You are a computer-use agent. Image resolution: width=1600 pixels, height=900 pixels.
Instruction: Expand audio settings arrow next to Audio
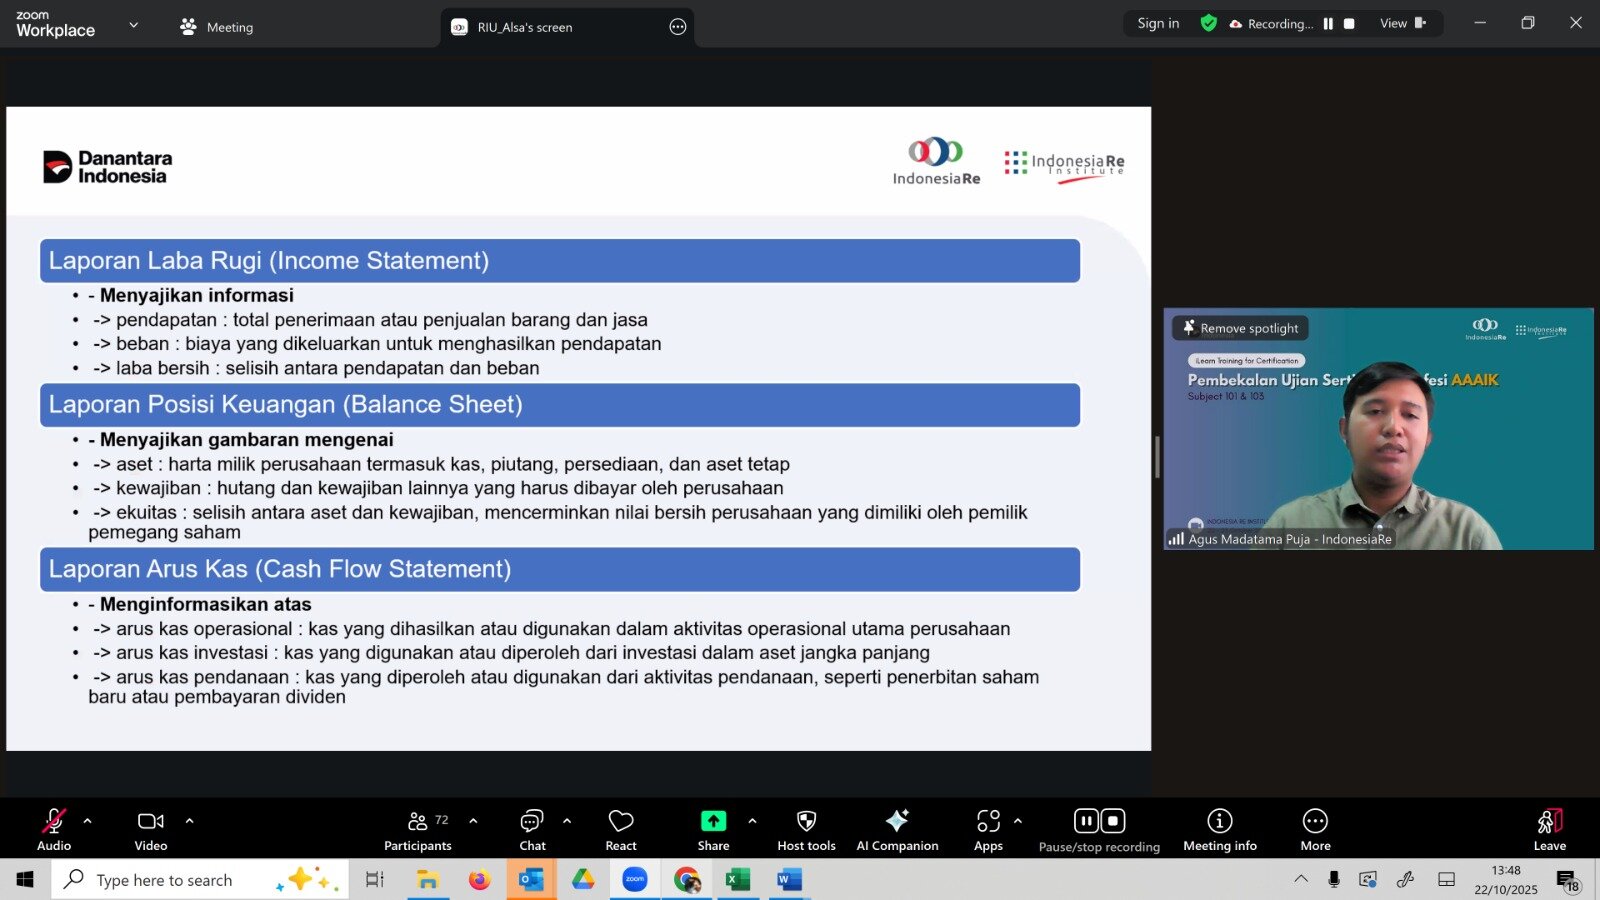pyautogui.click(x=88, y=821)
